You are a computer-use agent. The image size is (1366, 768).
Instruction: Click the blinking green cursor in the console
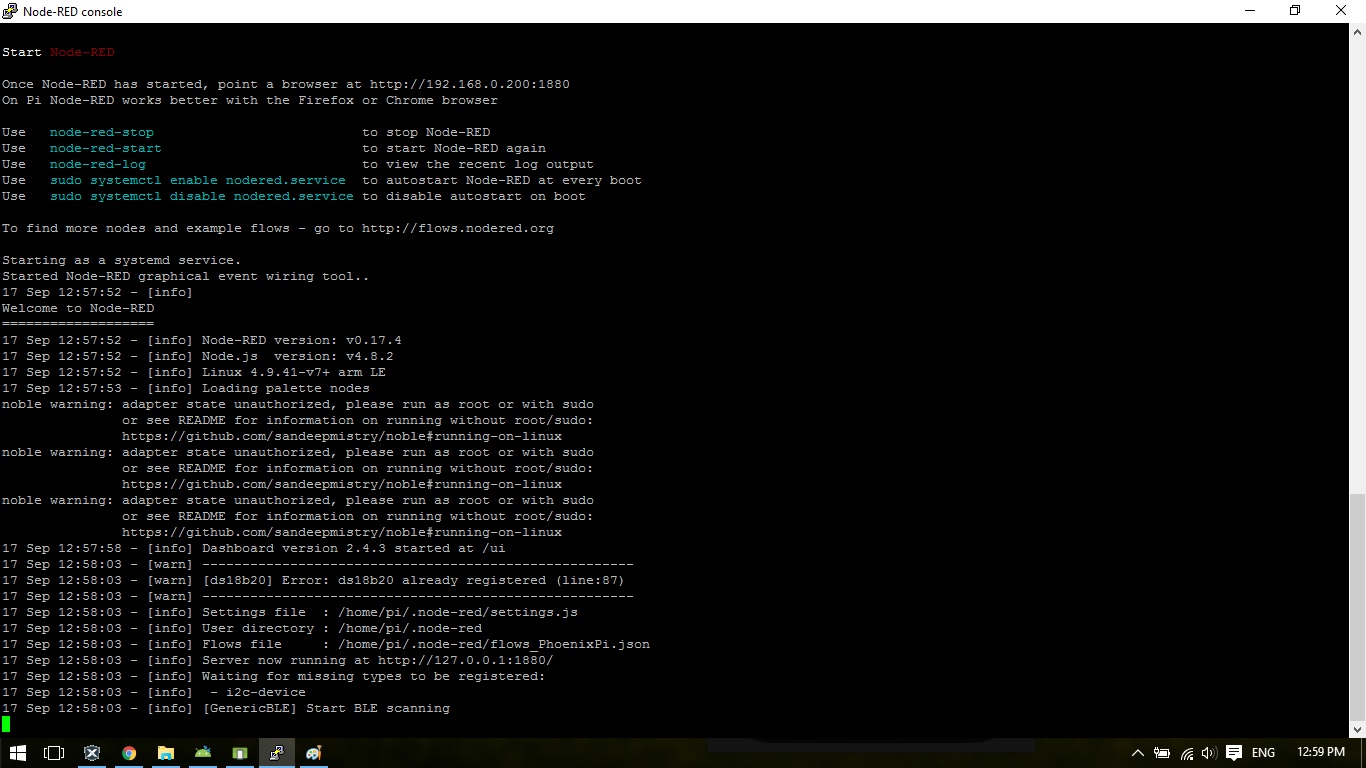click(5, 724)
